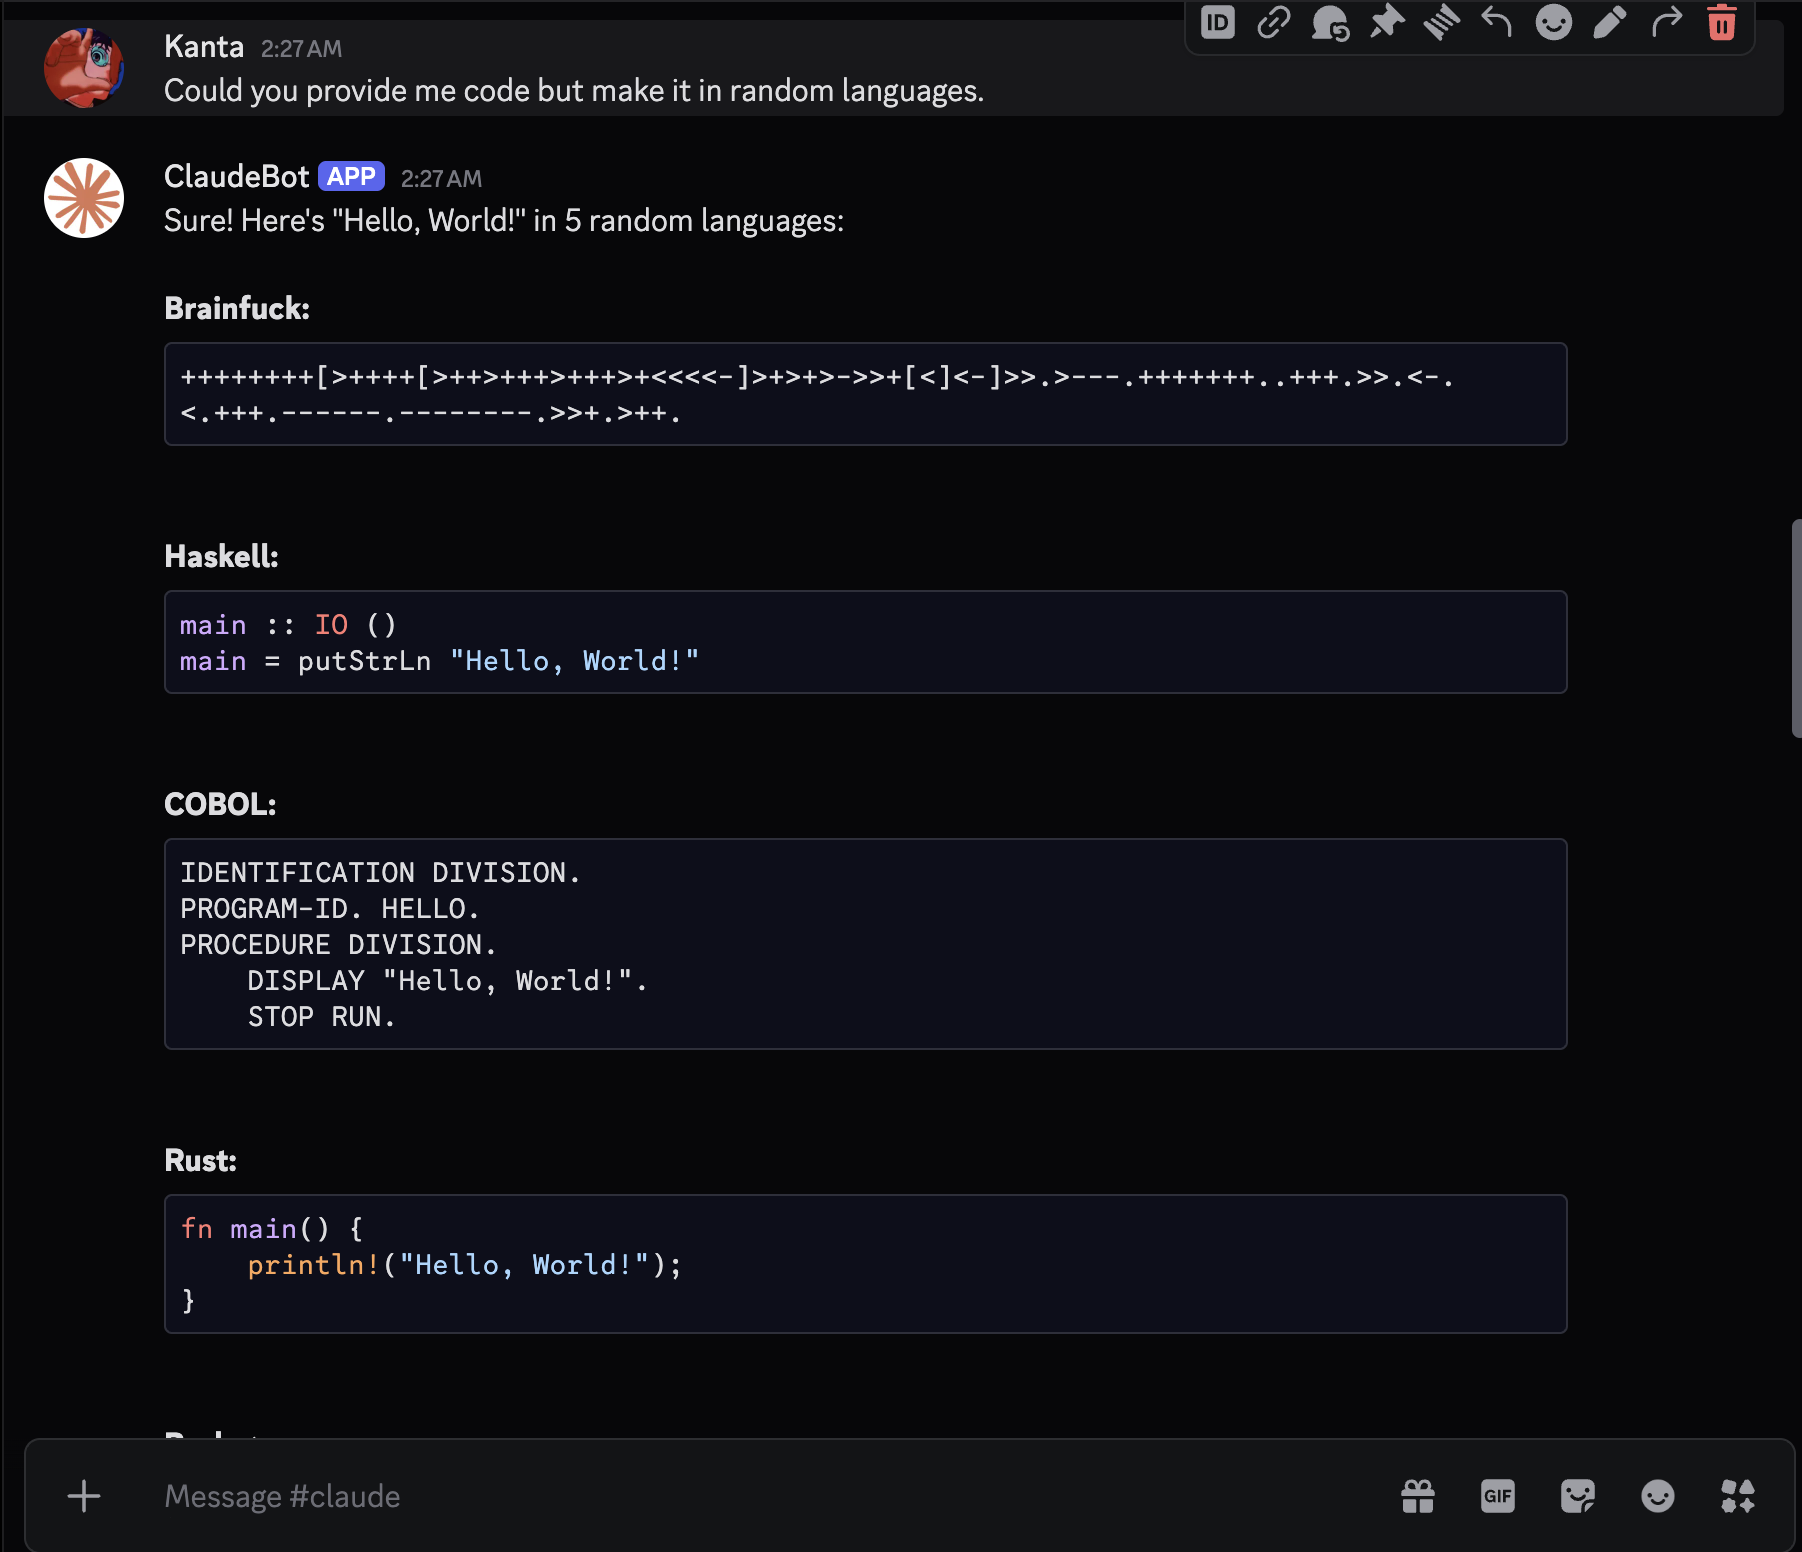Click the chat vertical scrollbar
This screenshot has width=1802, height=1552.
[1796, 628]
